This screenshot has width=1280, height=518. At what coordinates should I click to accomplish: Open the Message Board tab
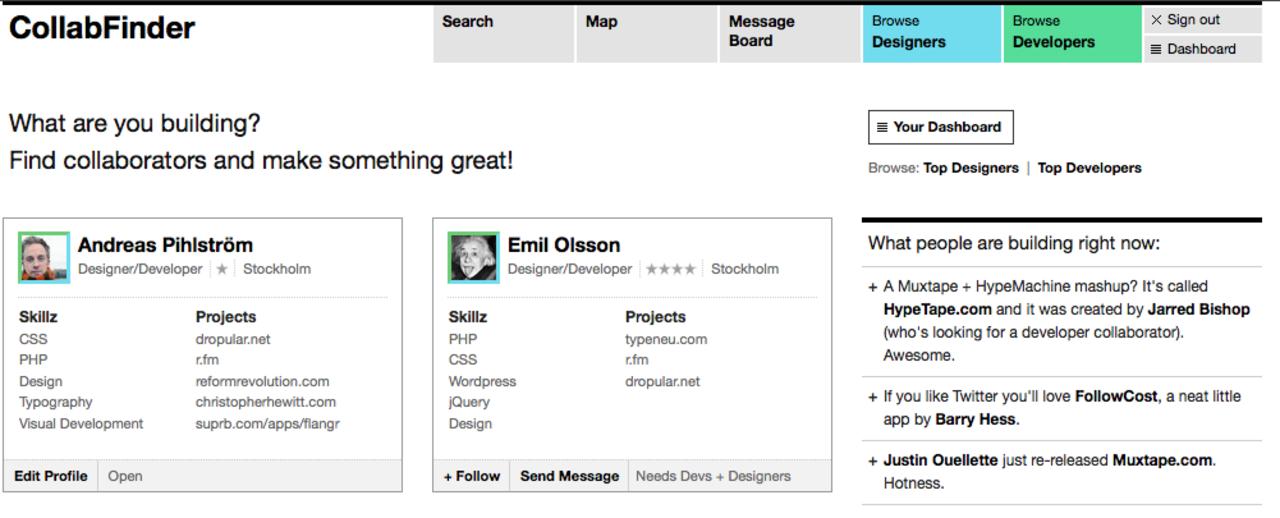tap(789, 33)
